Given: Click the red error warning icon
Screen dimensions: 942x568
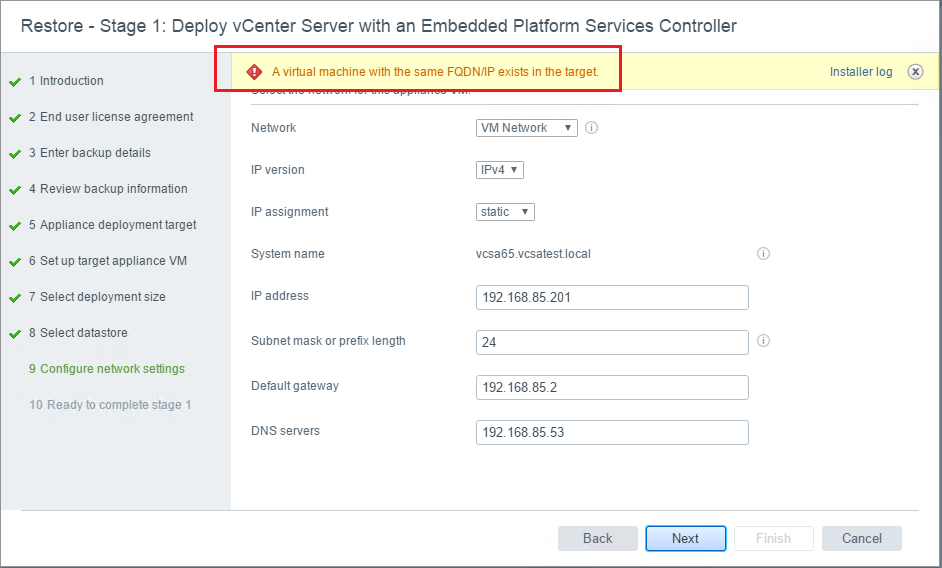Looking at the screenshot, I should (254, 72).
